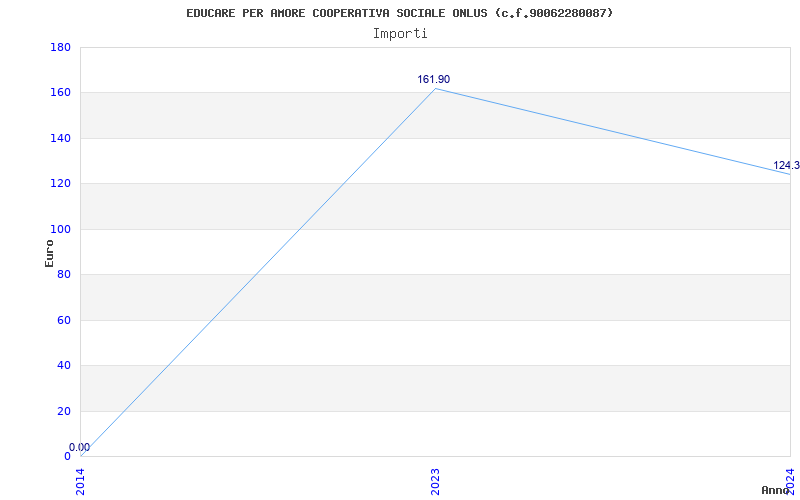Click the 'Importi' subtitle
Screen dimensions: 800x500
399,34
